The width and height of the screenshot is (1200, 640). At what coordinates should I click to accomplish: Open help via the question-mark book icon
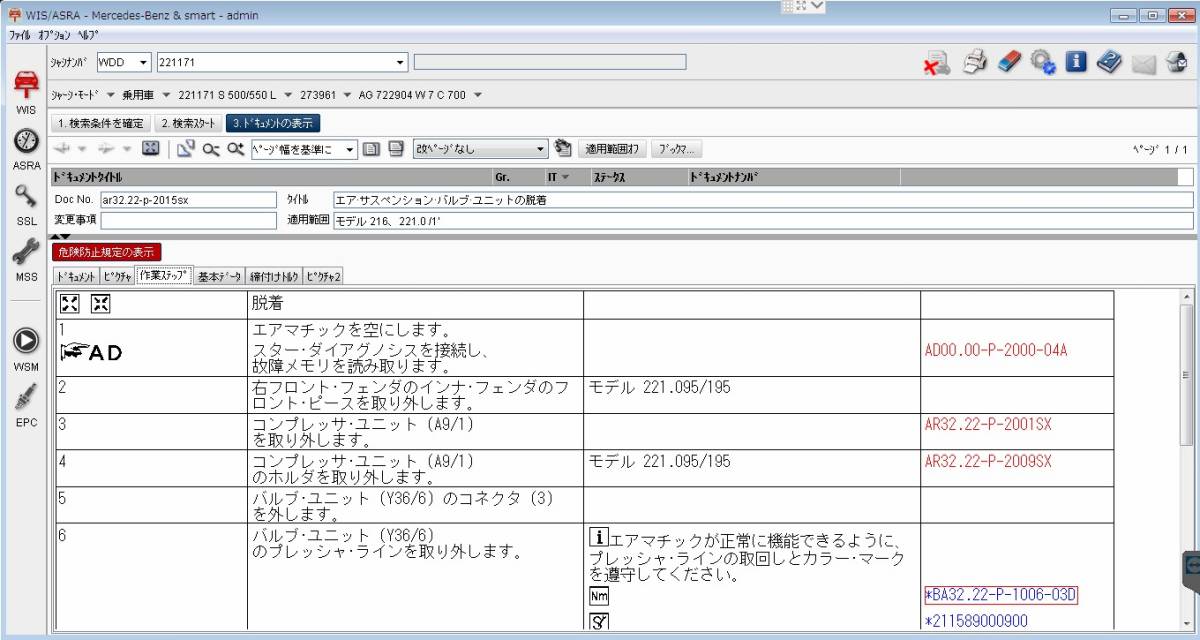1107,61
